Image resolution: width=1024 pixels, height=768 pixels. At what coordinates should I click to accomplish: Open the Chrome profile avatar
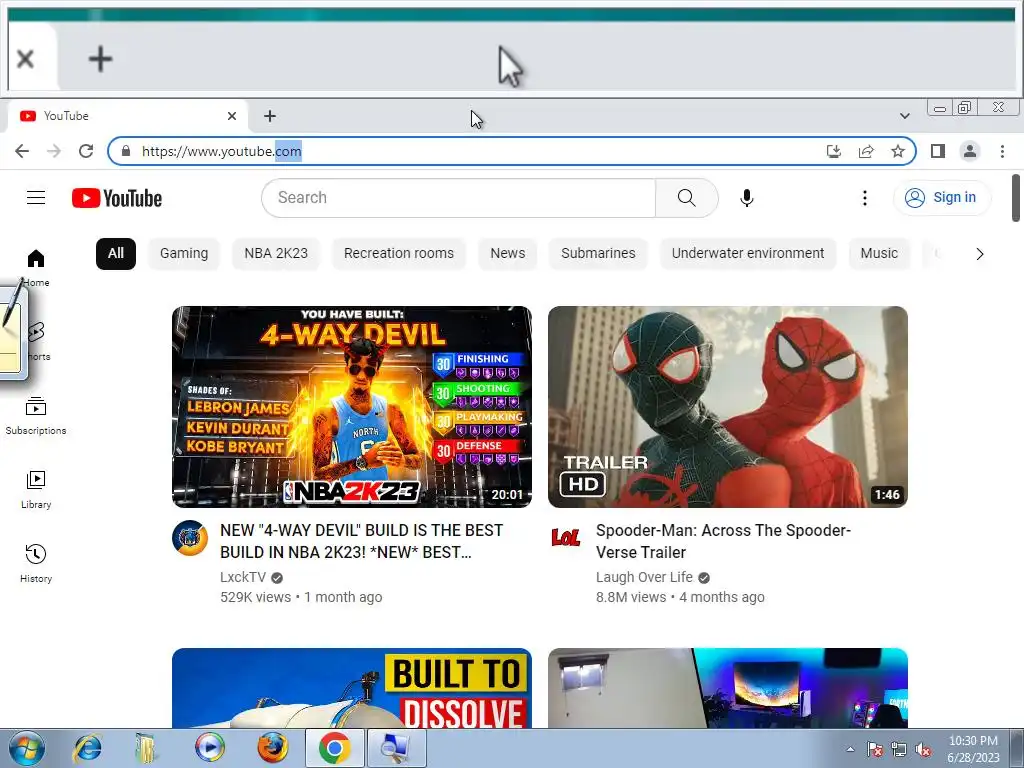(970, 152)
